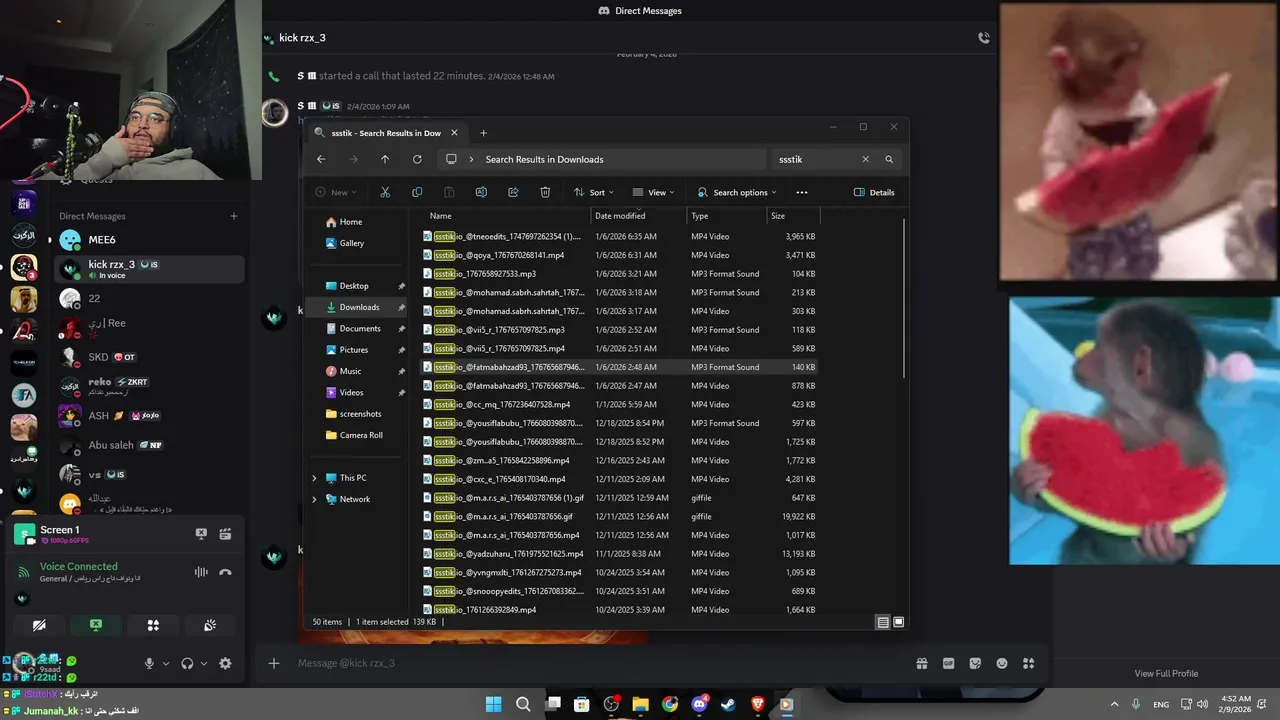Select file ssstik.io_1767658927533.mp3
This screenshot has width=1280, height=720.
[620, 274]
